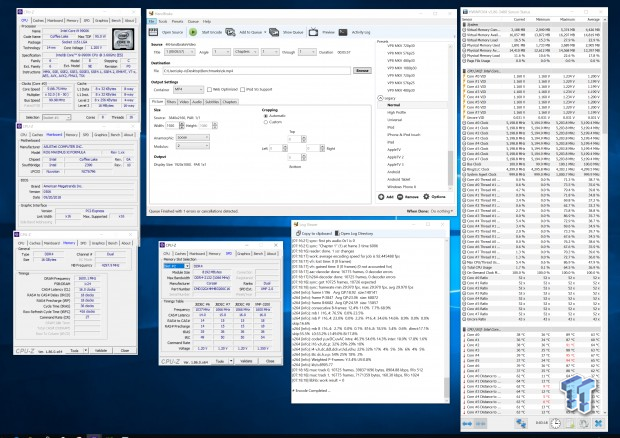620x438 pixels.
Task: Start the encode with the green play icon
Action: coord(193,32)
